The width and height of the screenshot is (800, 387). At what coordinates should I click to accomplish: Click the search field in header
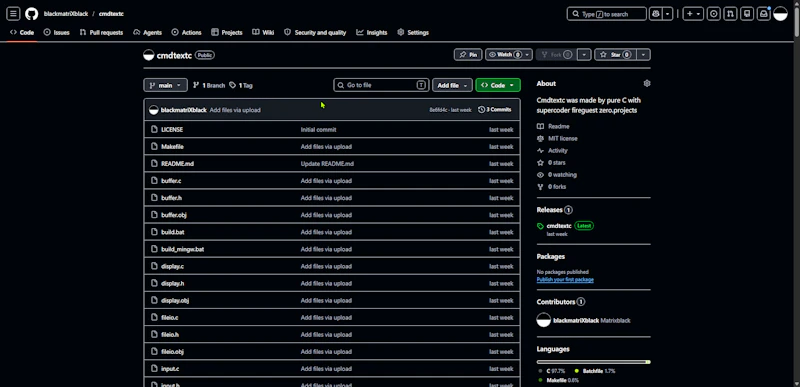(607, 14)
